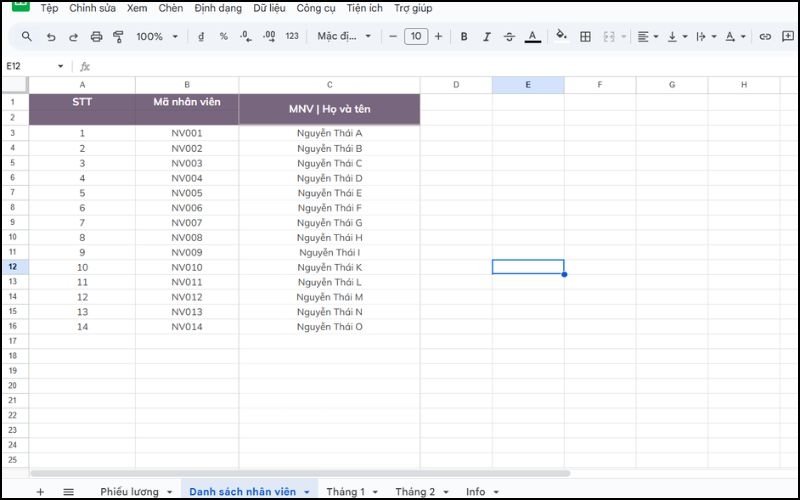Open the horizontal align dropdown
The height and width of the screenshot is (500, 800).
click(648, 37)
